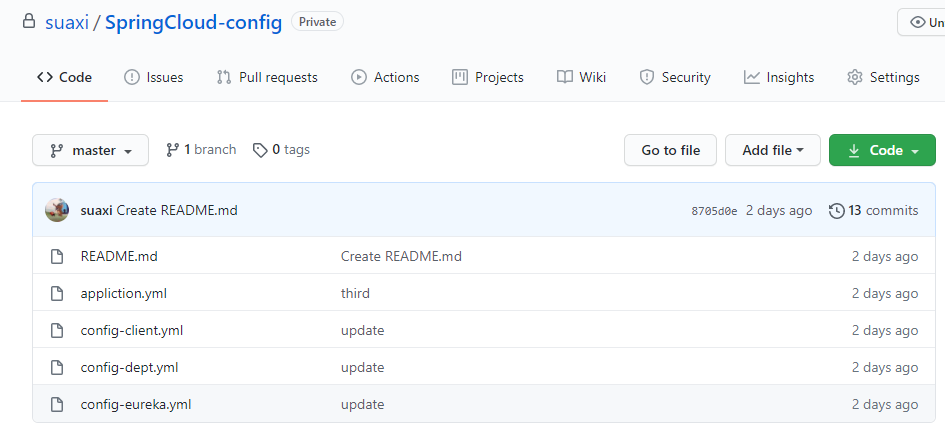The image size is (945, 431).
Task: Open suaxi author link in commit bar
Action: (x=96, y=210)
